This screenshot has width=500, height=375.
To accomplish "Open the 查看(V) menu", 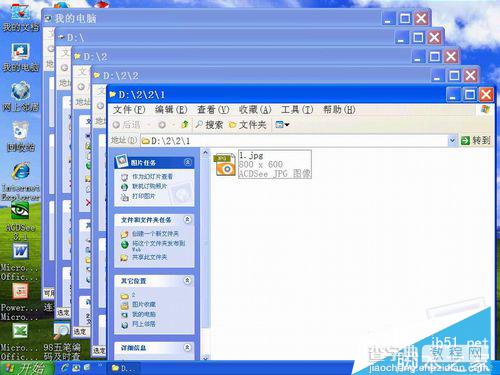I will point(213,109).
